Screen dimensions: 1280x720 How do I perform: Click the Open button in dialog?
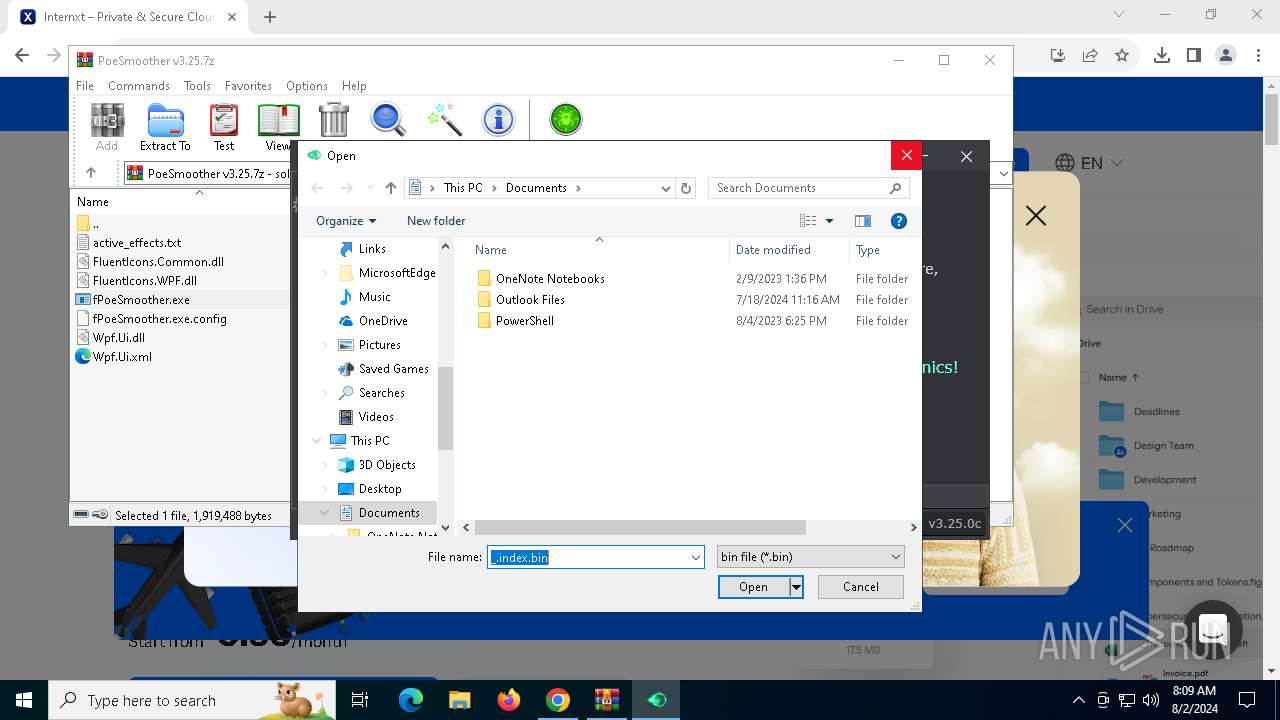753,587
